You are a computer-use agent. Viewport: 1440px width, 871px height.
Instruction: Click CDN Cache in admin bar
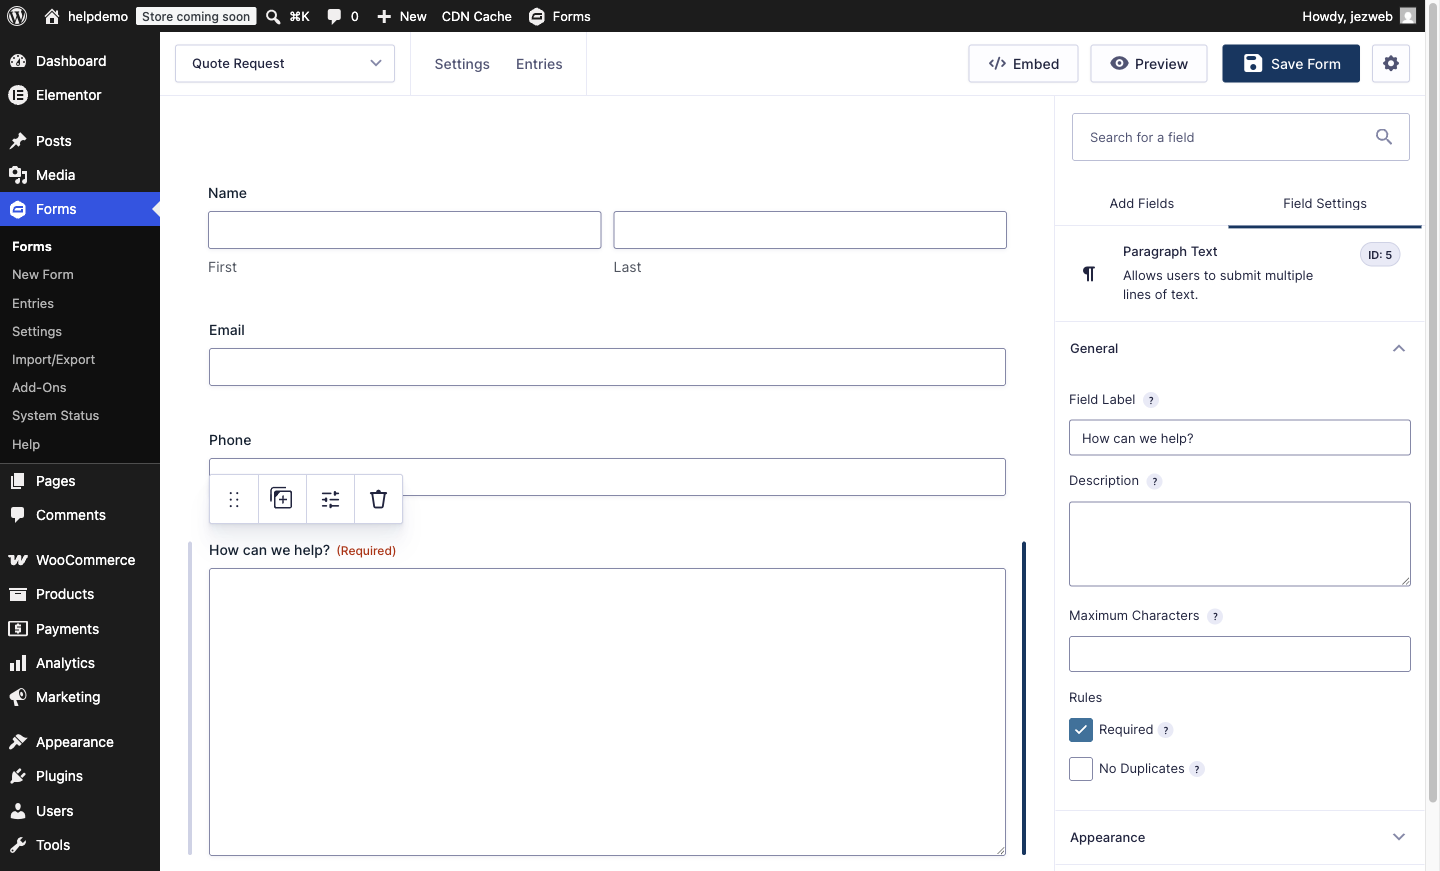pos(477,16)
